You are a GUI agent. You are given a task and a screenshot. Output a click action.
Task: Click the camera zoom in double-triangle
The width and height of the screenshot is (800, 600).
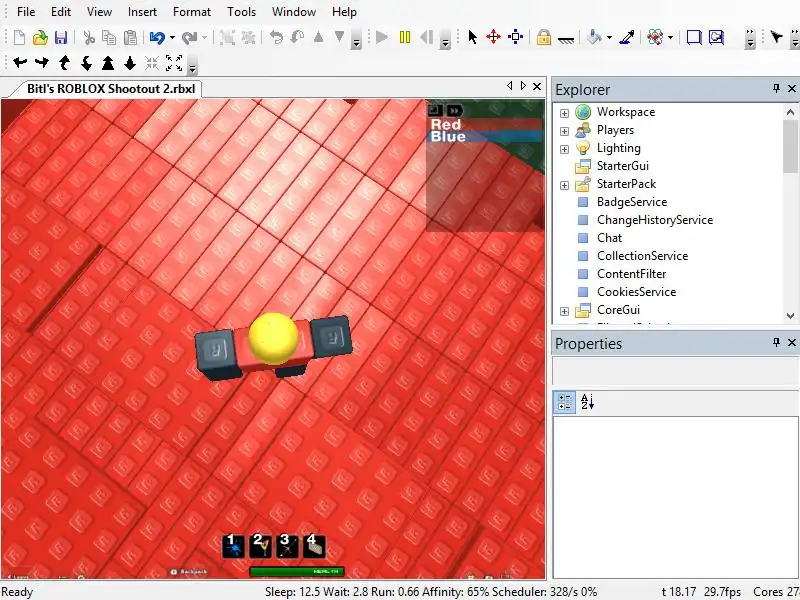(x=108, y=63)
